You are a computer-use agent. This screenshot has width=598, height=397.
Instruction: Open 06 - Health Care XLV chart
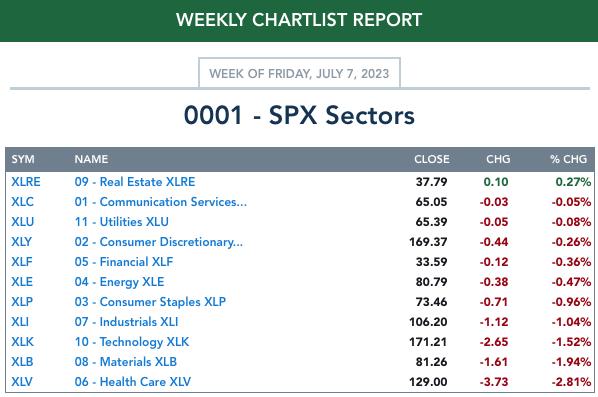click(133, 382)
